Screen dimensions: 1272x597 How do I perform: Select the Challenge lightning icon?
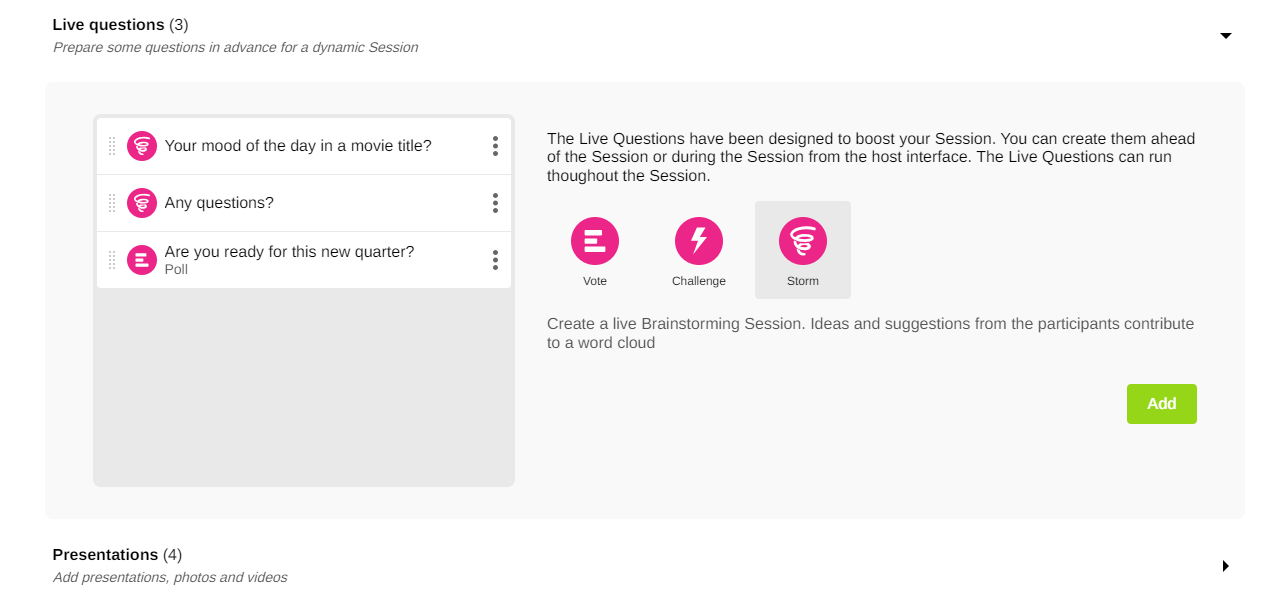click(699, 241)
